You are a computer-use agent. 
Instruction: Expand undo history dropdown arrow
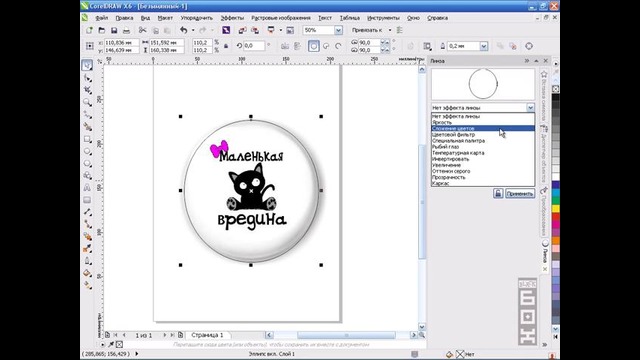(x=193, y=30)
